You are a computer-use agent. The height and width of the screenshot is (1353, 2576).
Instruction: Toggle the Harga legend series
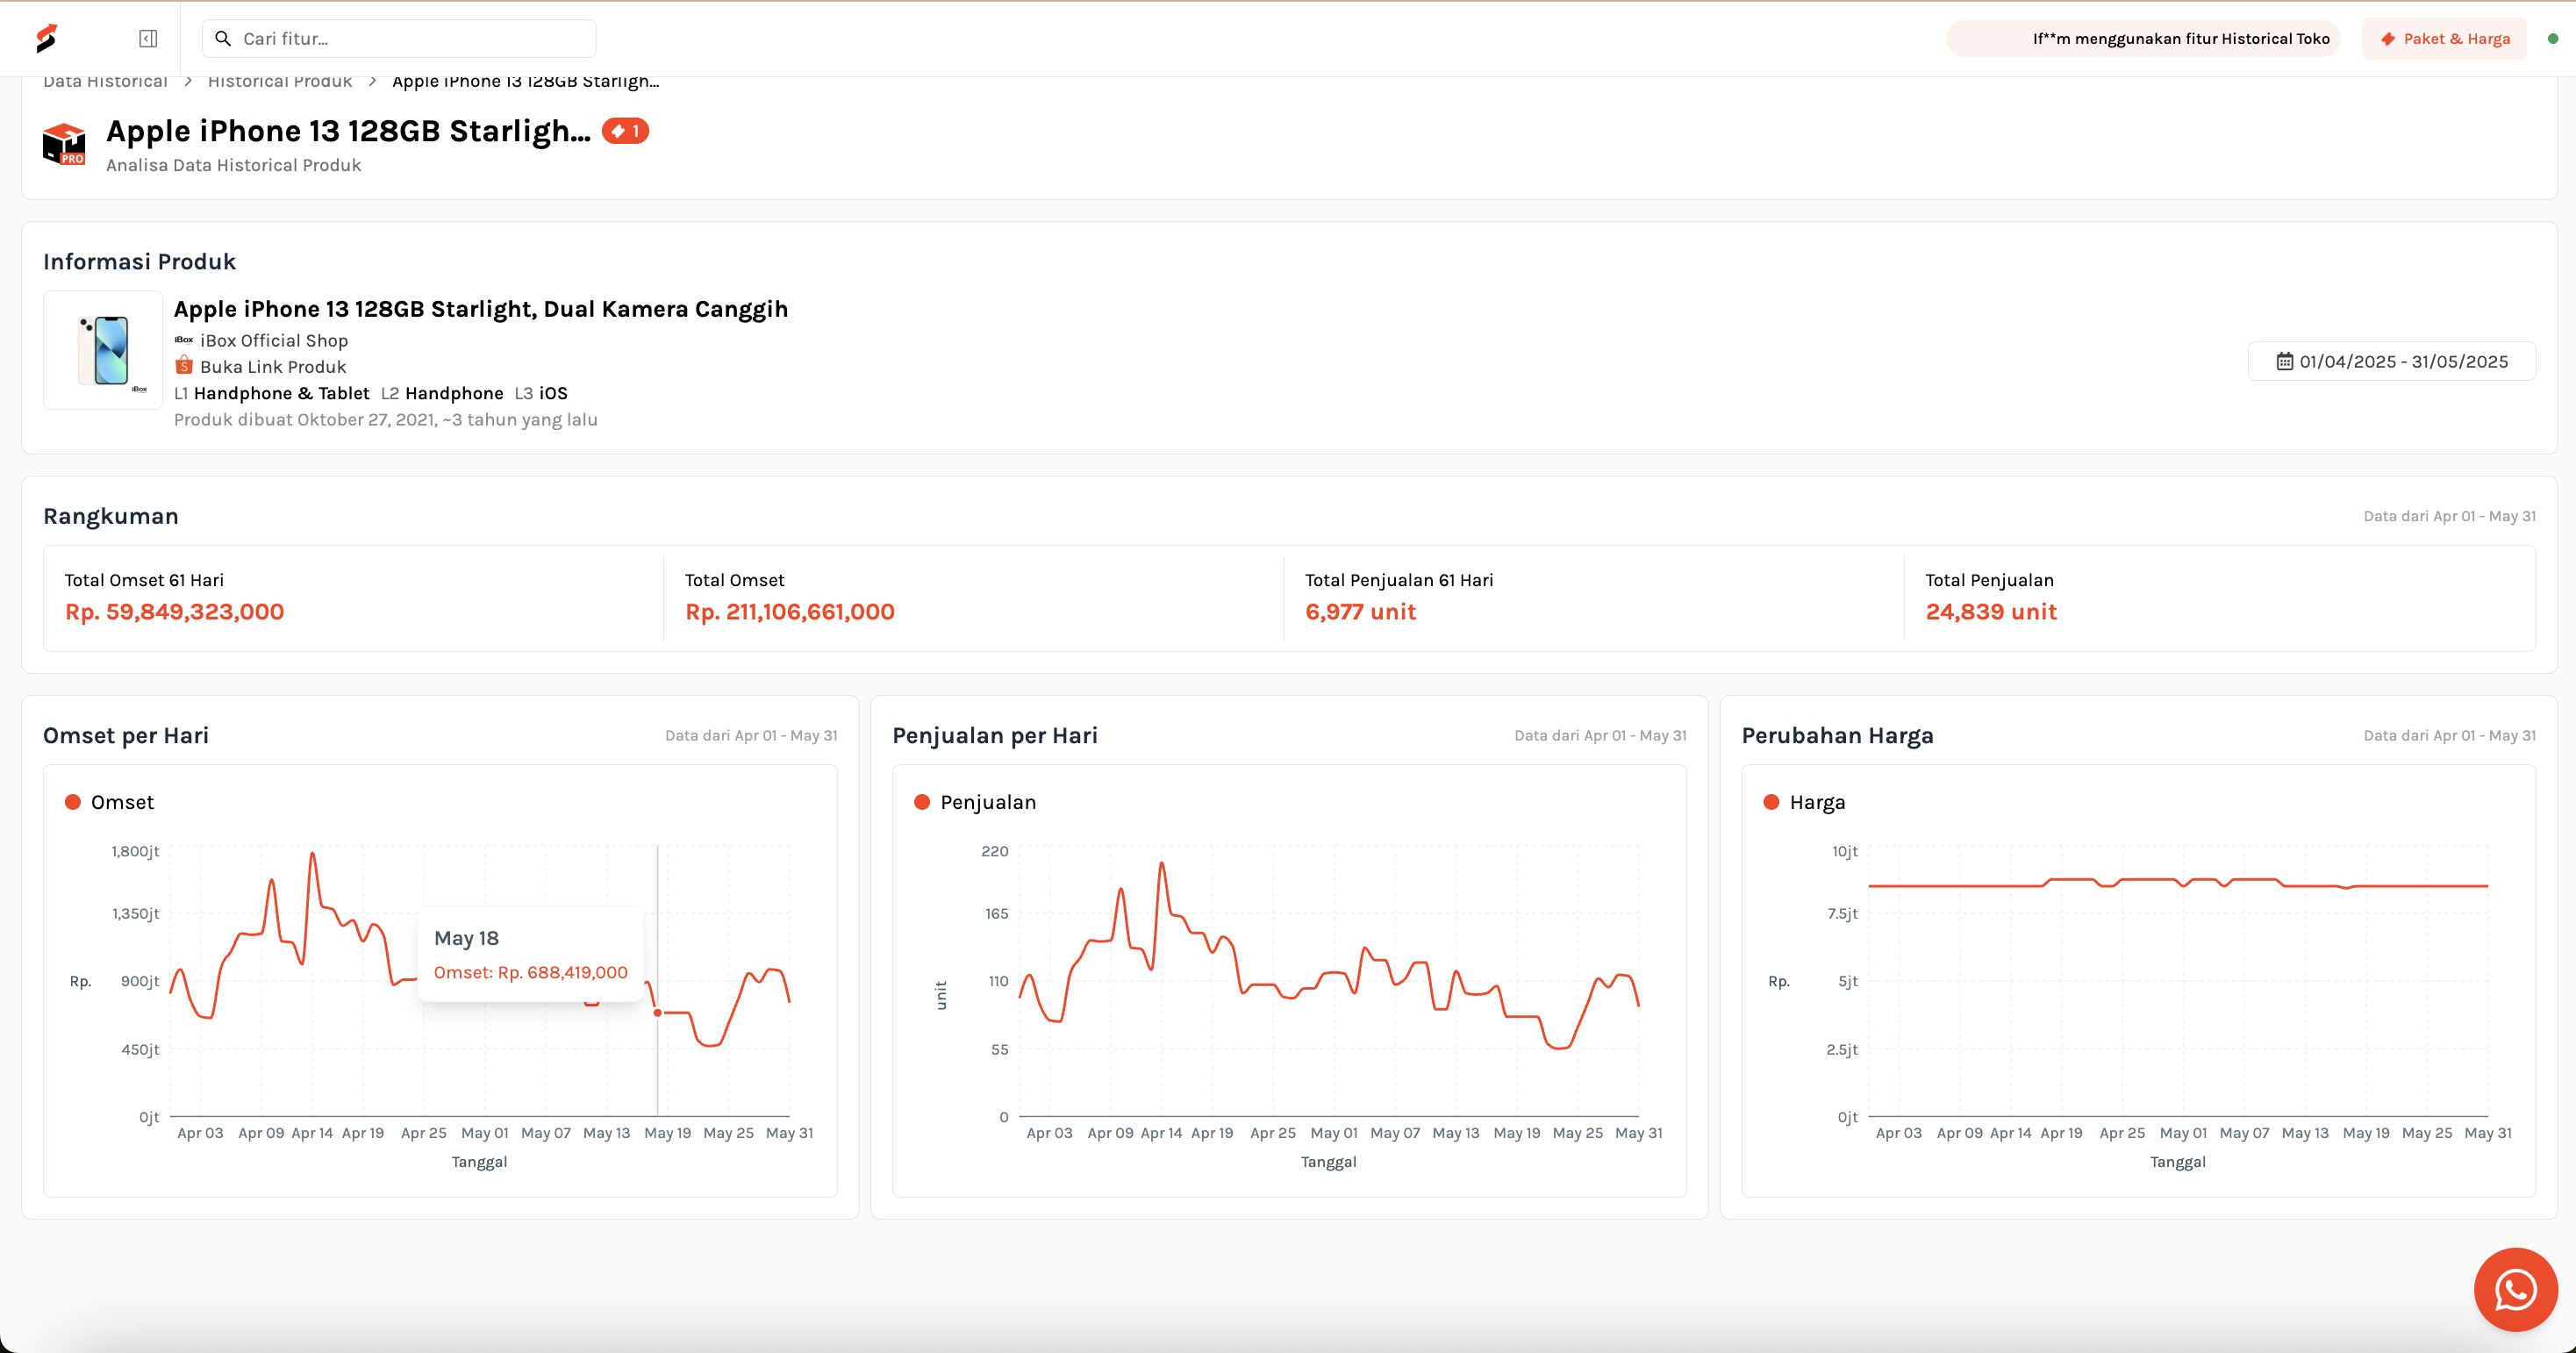[1805, 802]
